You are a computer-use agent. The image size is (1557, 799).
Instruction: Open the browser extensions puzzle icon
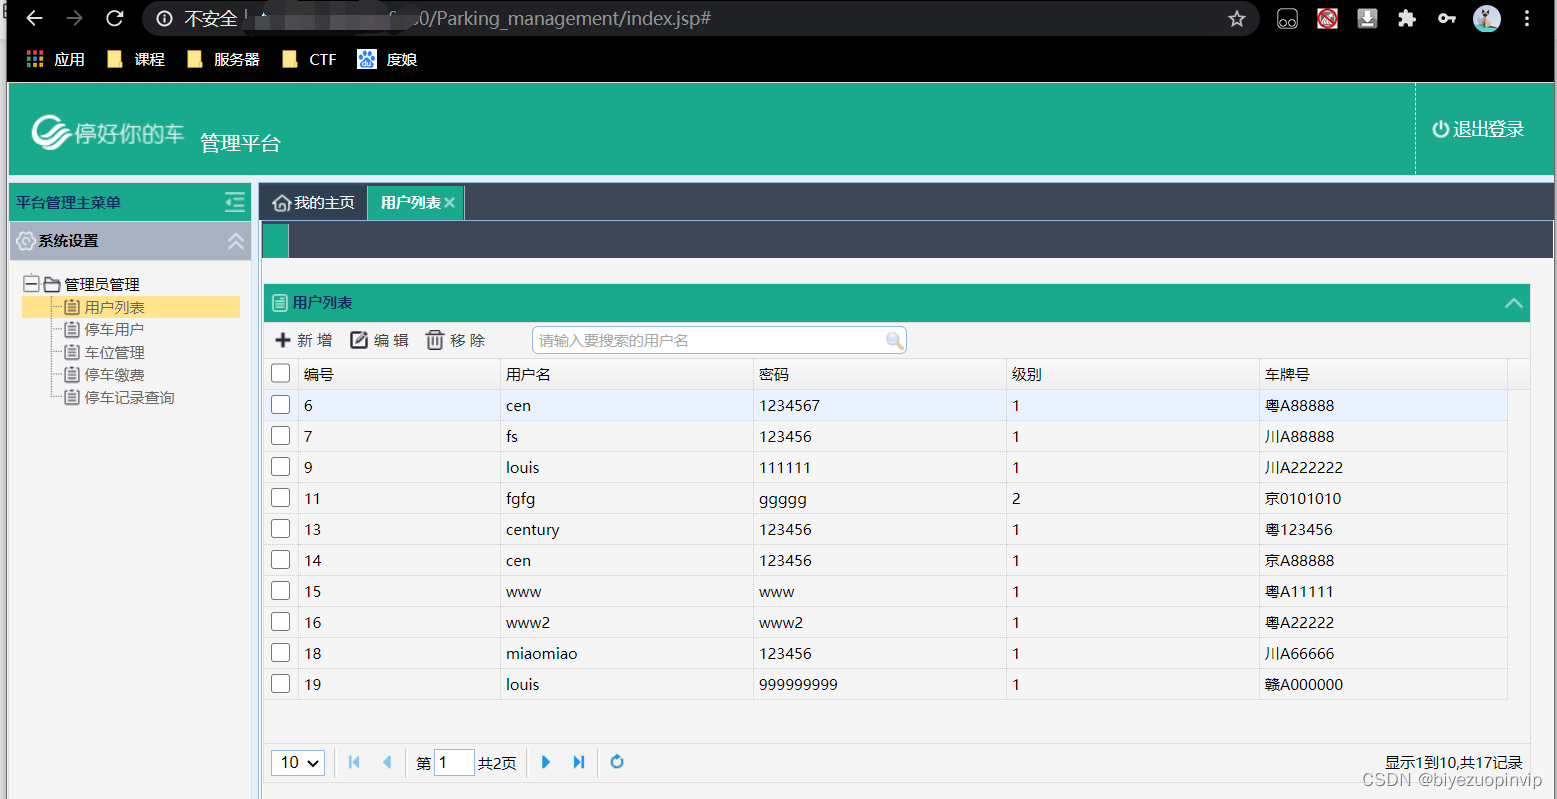point(1407,18)
